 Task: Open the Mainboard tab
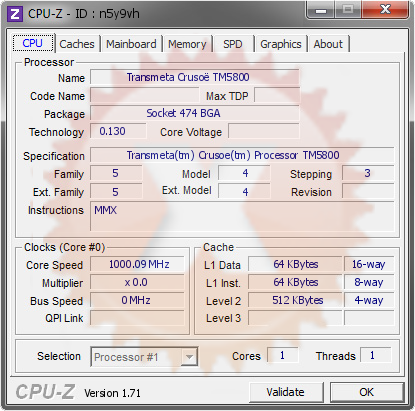pyautogui.click(x=131, y=44)
